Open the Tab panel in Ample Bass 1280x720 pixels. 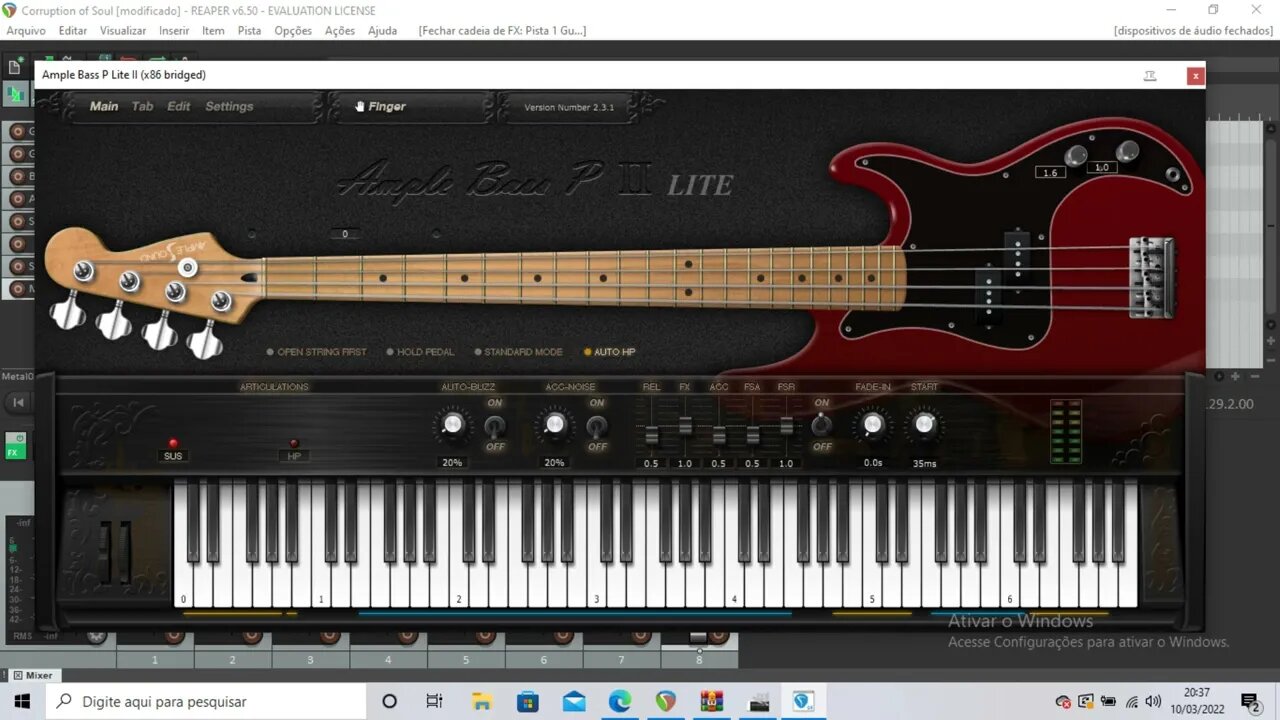pyautogui.click(x=143, y=106)
